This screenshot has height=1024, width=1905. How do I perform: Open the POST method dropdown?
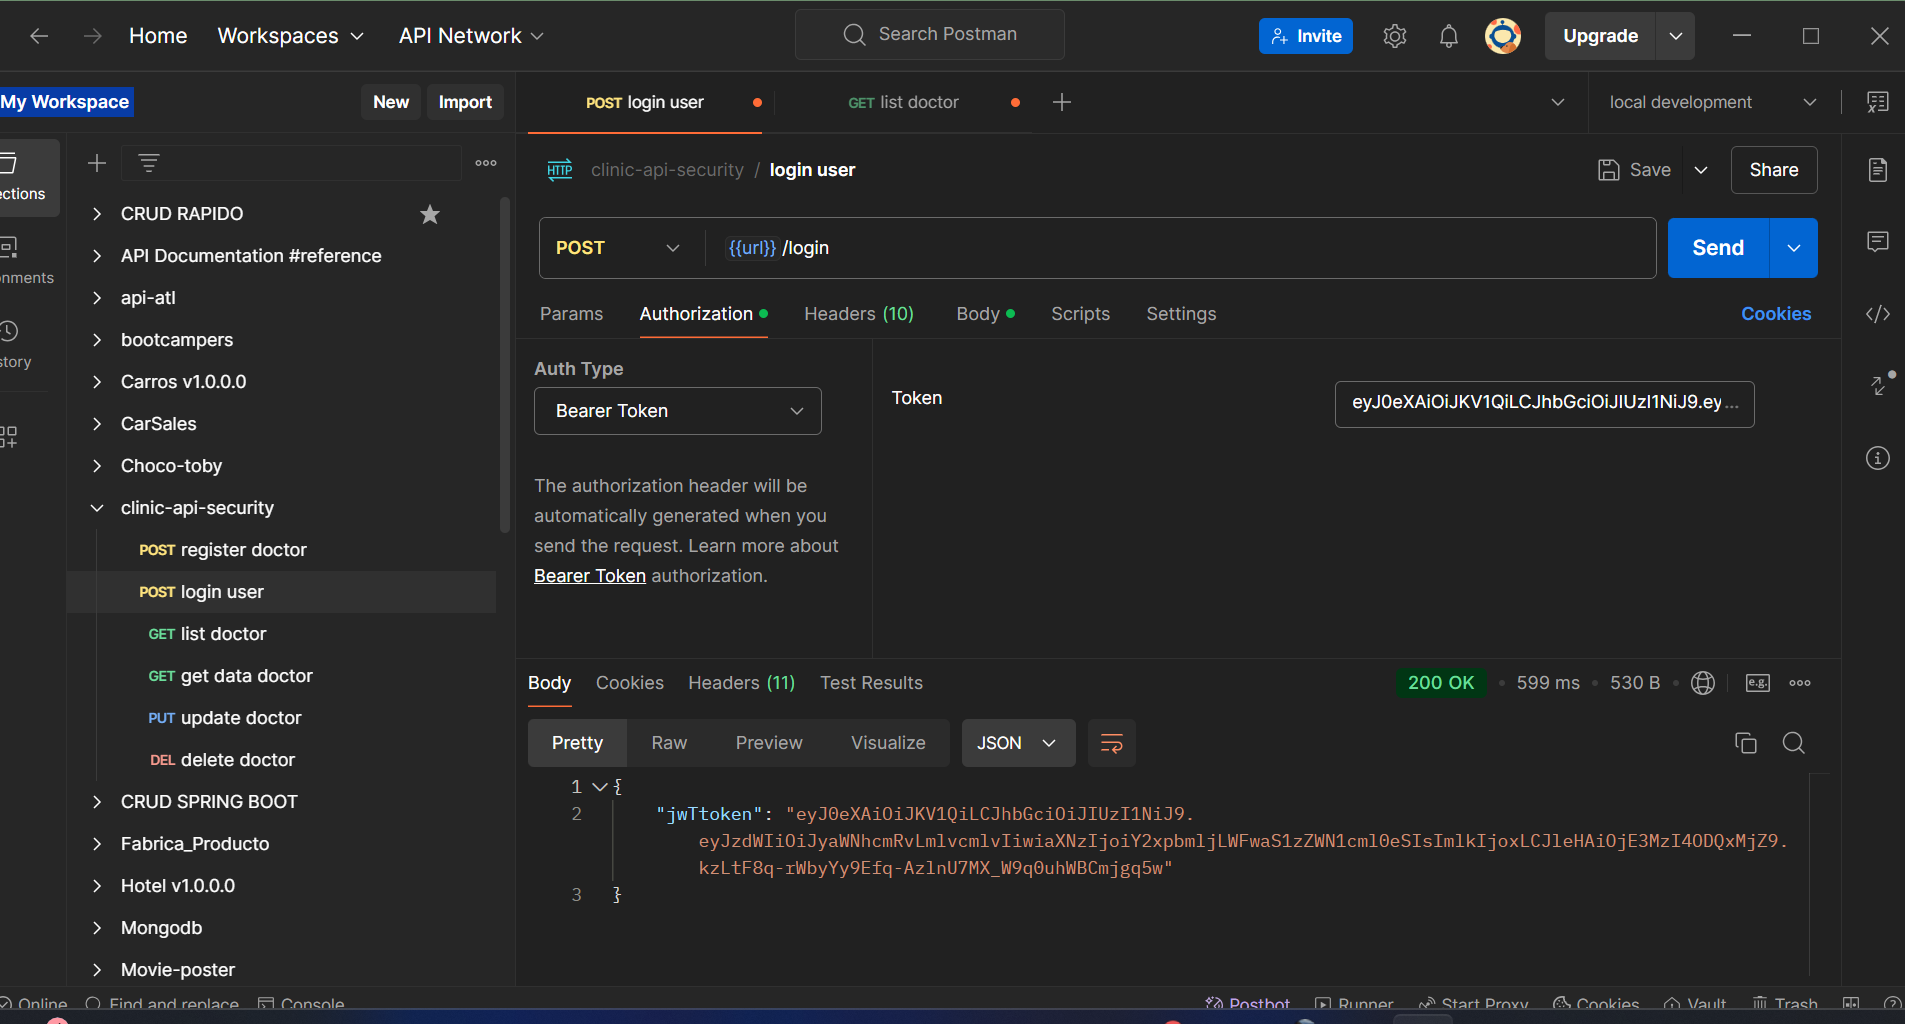[618, 248]
